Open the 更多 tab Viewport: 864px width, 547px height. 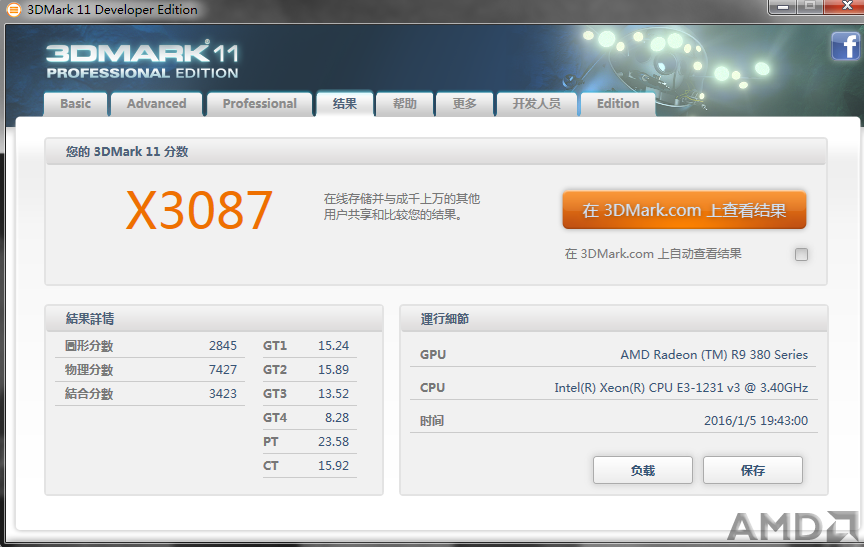465,104
